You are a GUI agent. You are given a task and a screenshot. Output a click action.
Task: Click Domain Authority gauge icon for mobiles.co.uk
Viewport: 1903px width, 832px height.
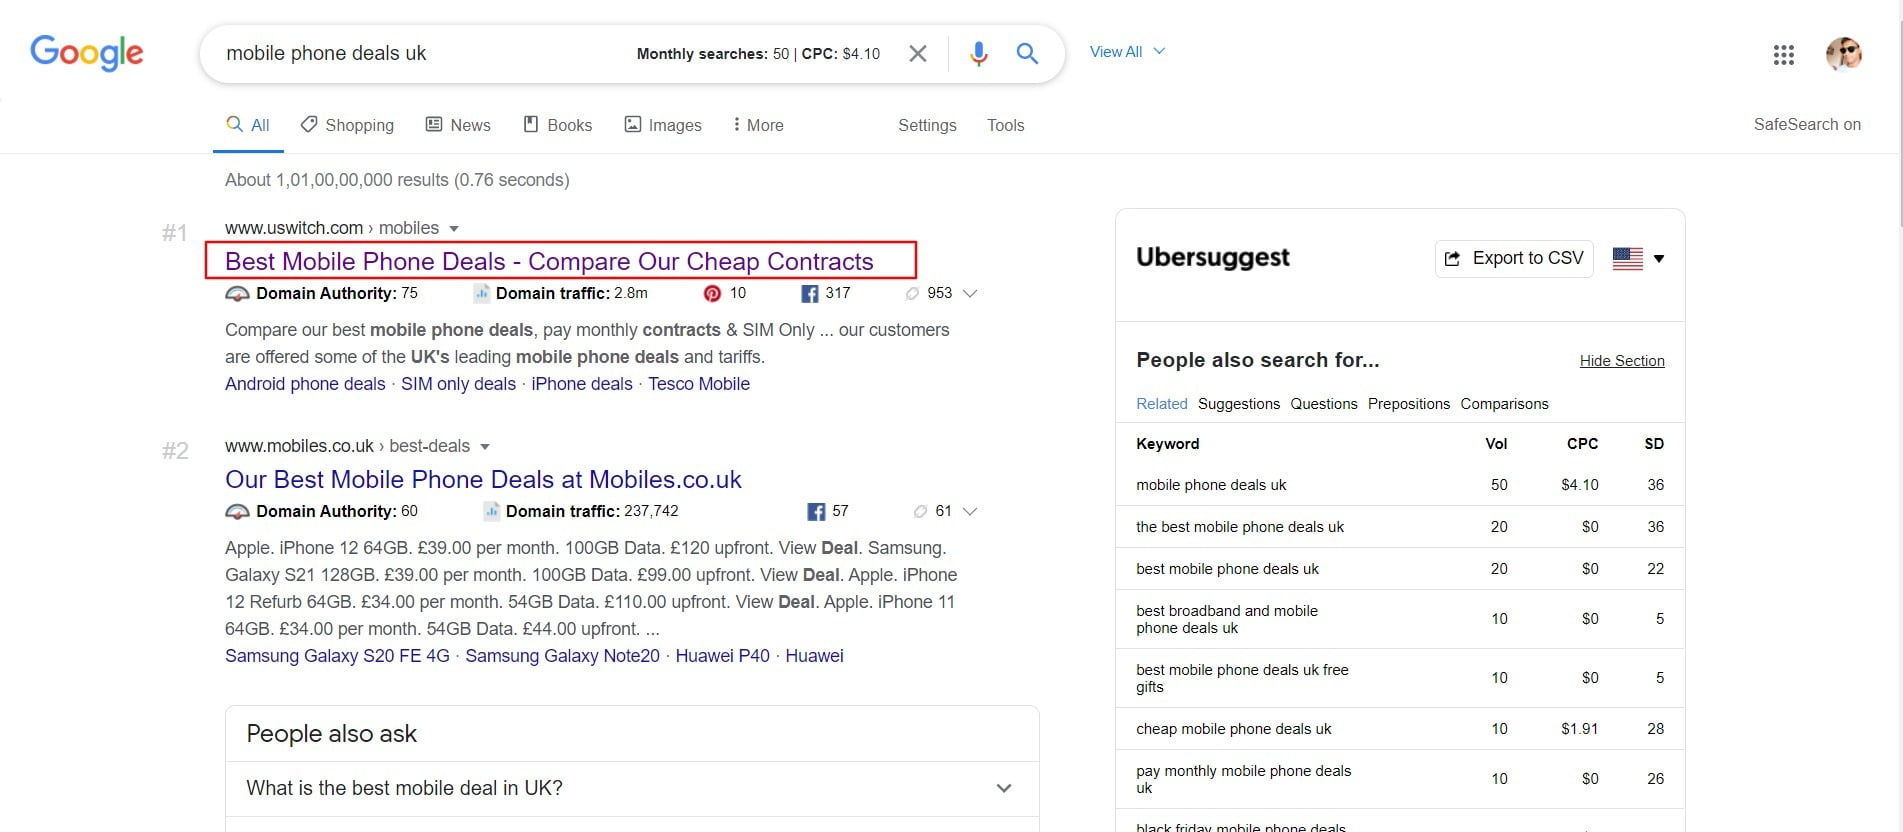[x=237, y=511]
